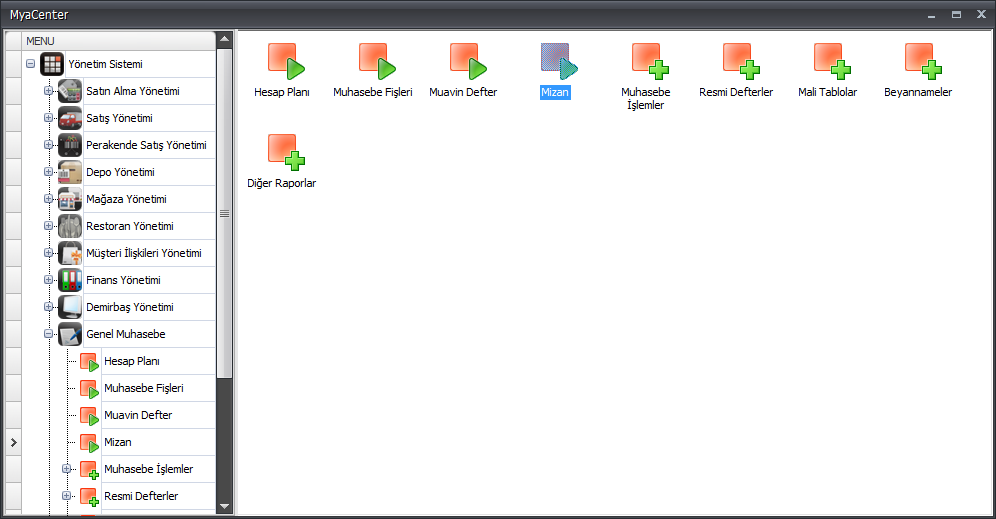
Task: Click the Satın Alma Yönetimi tree icon
Action: coord(70,91)
